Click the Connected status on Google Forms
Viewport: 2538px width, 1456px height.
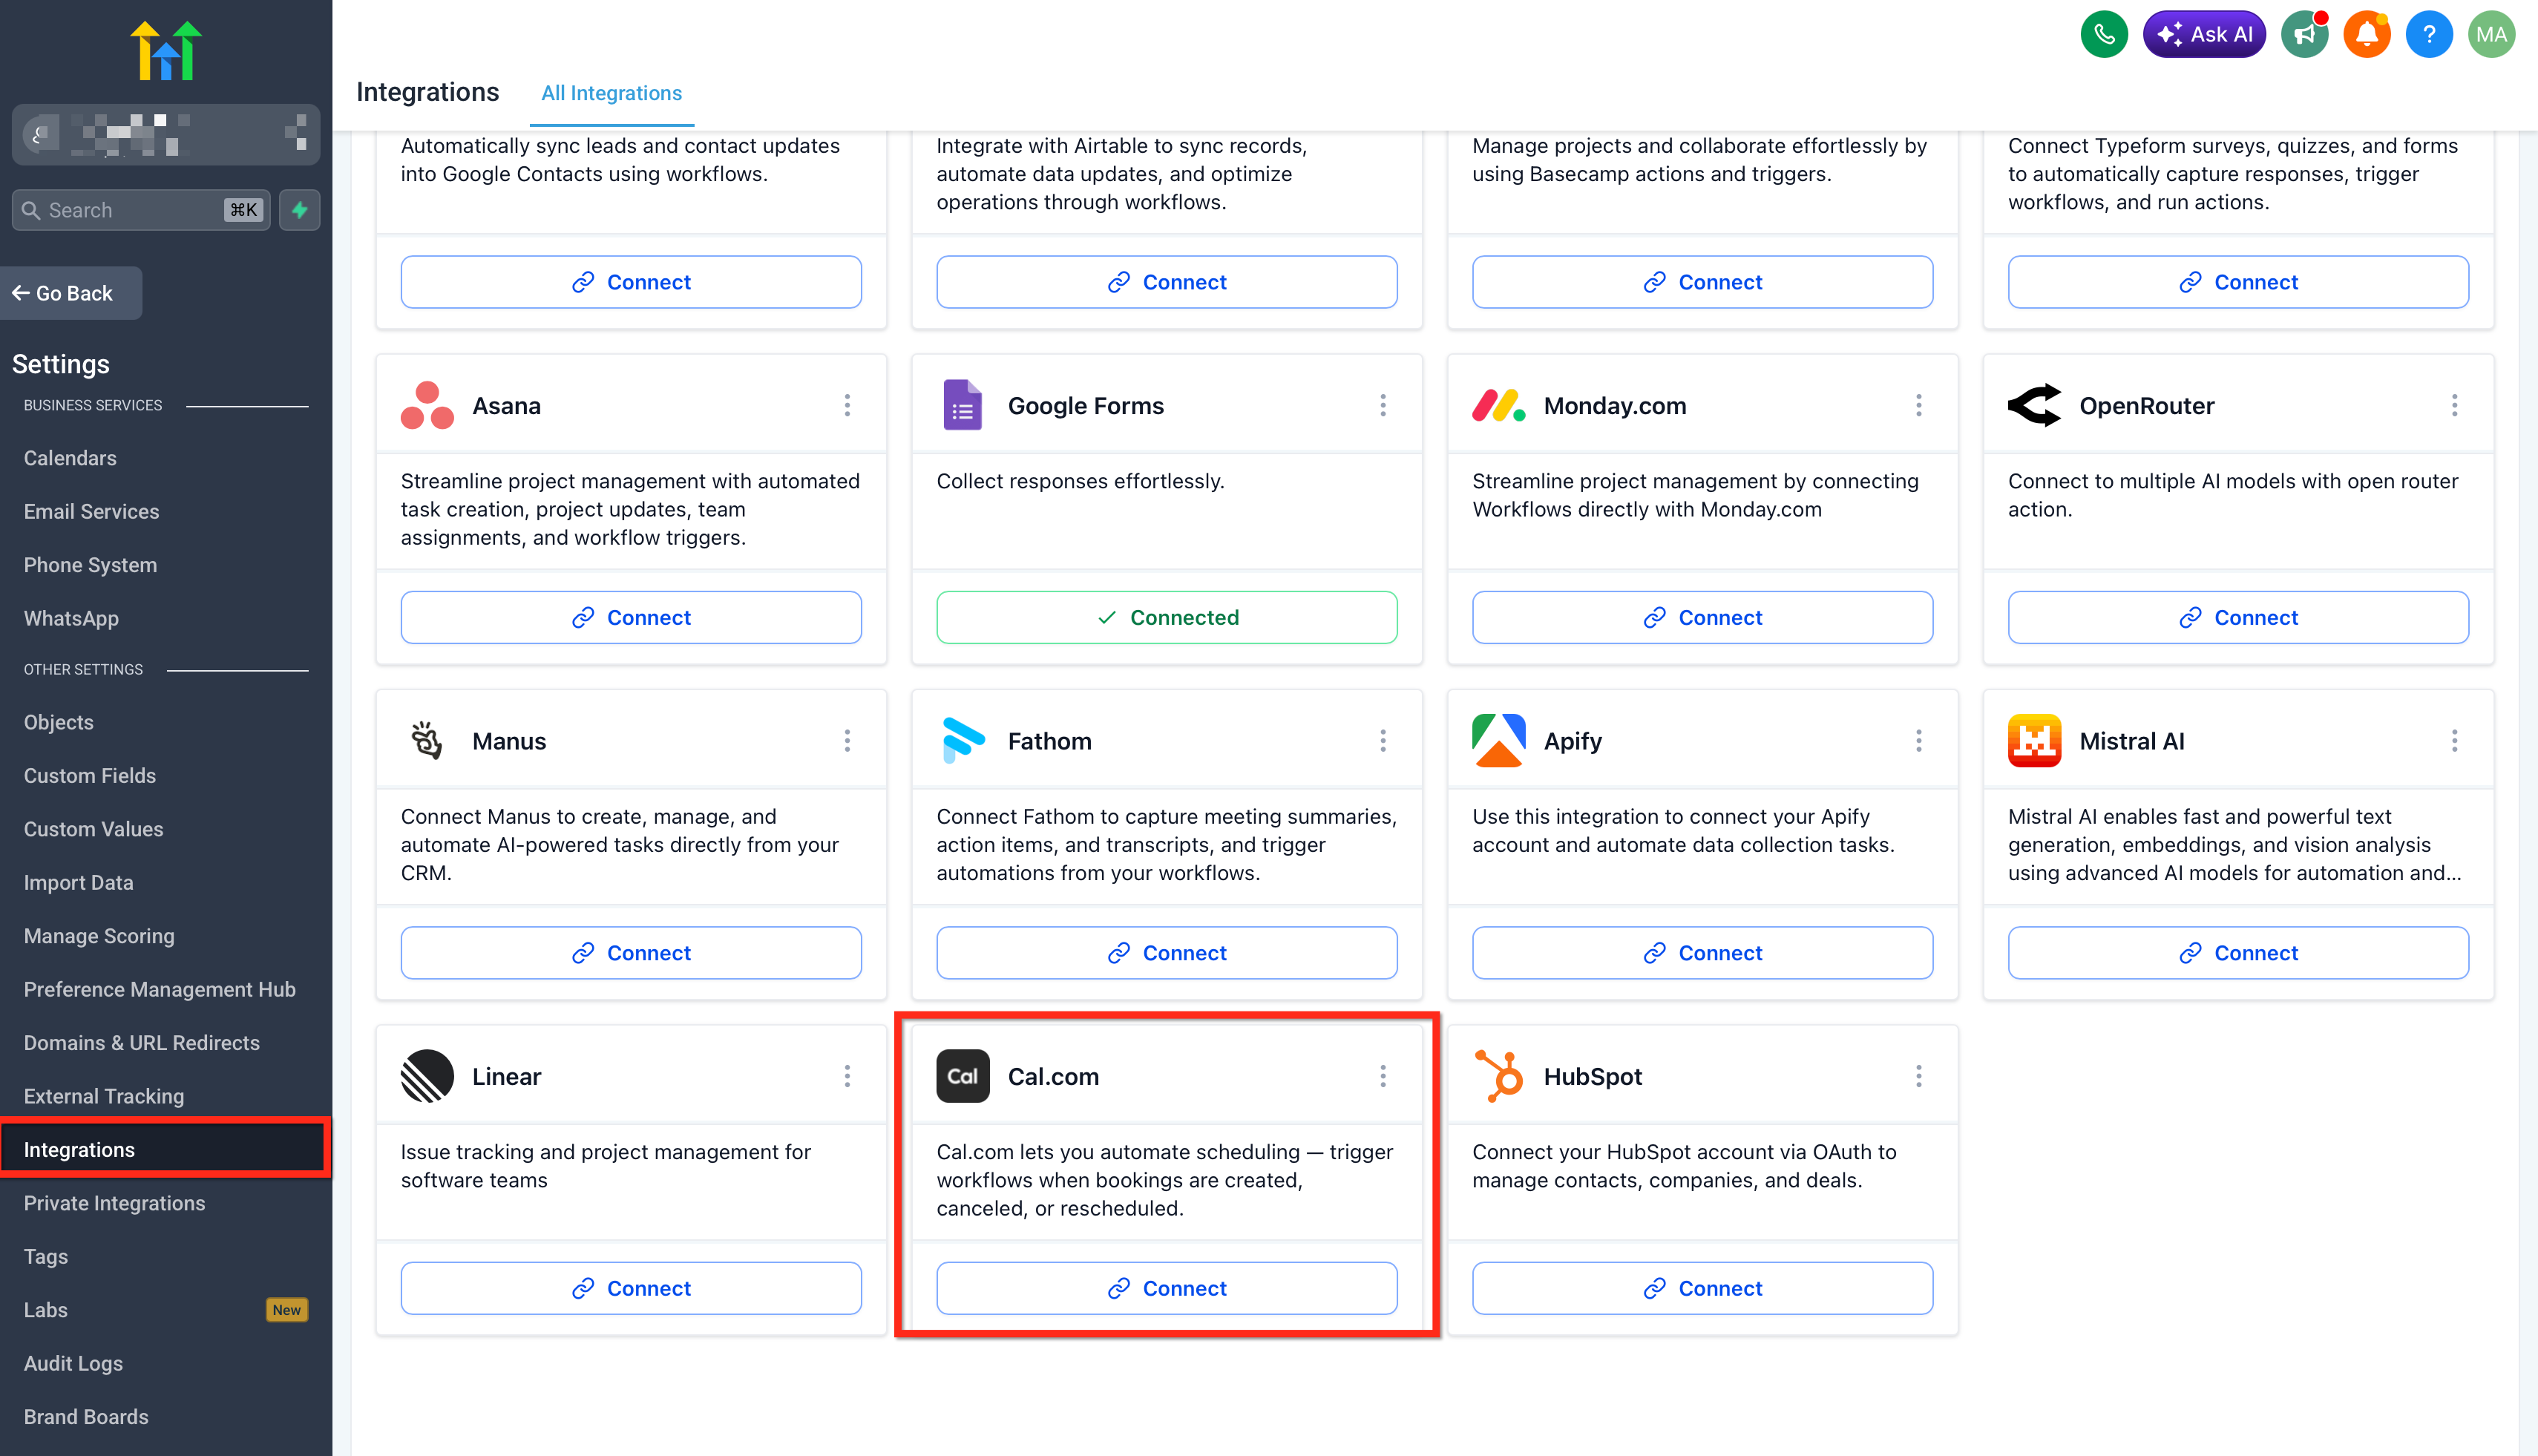point(1166,617)
